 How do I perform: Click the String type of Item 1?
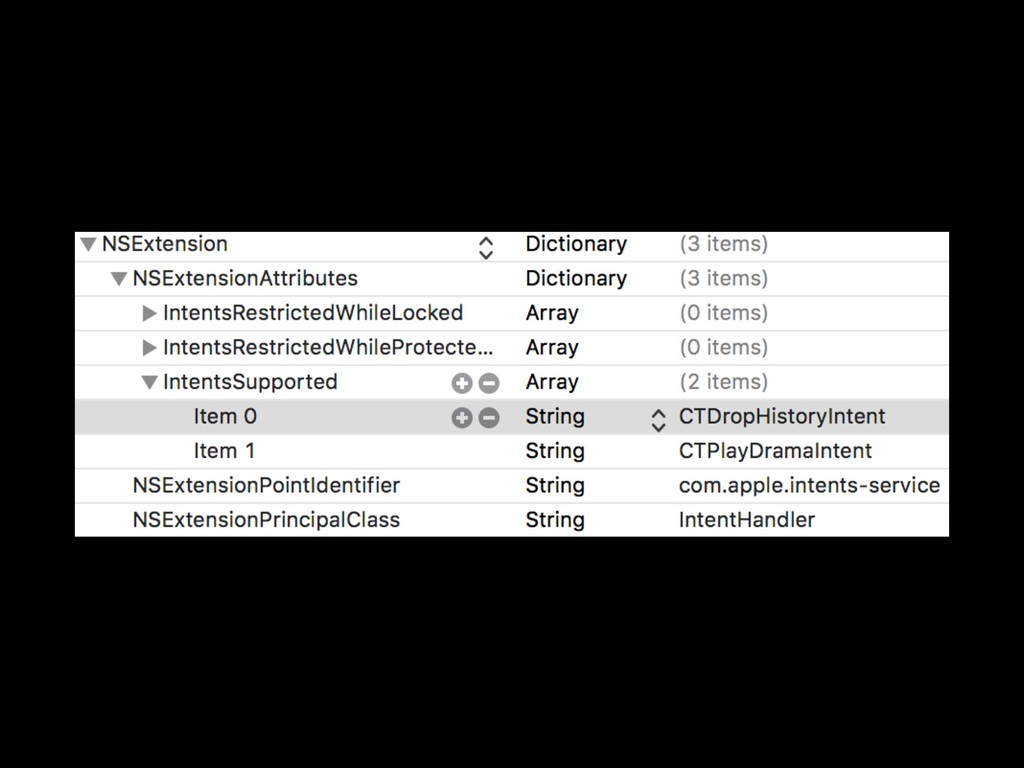pos(554,451)
